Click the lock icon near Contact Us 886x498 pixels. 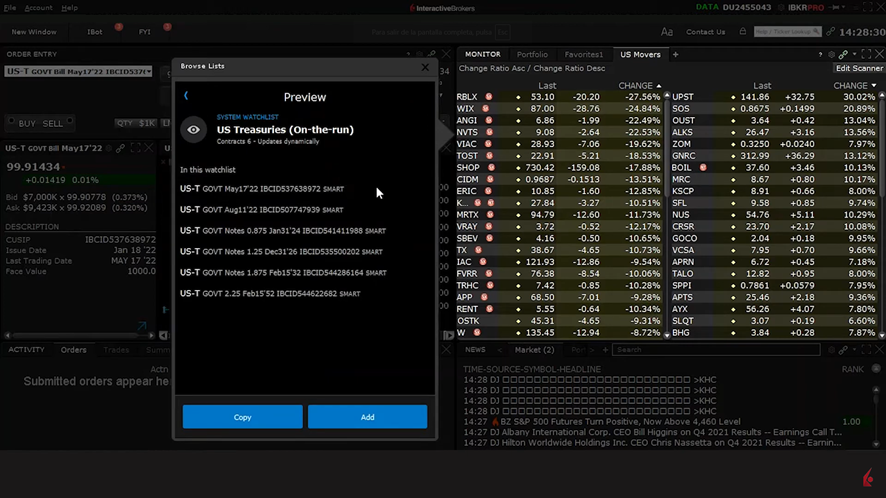[742, 32]
